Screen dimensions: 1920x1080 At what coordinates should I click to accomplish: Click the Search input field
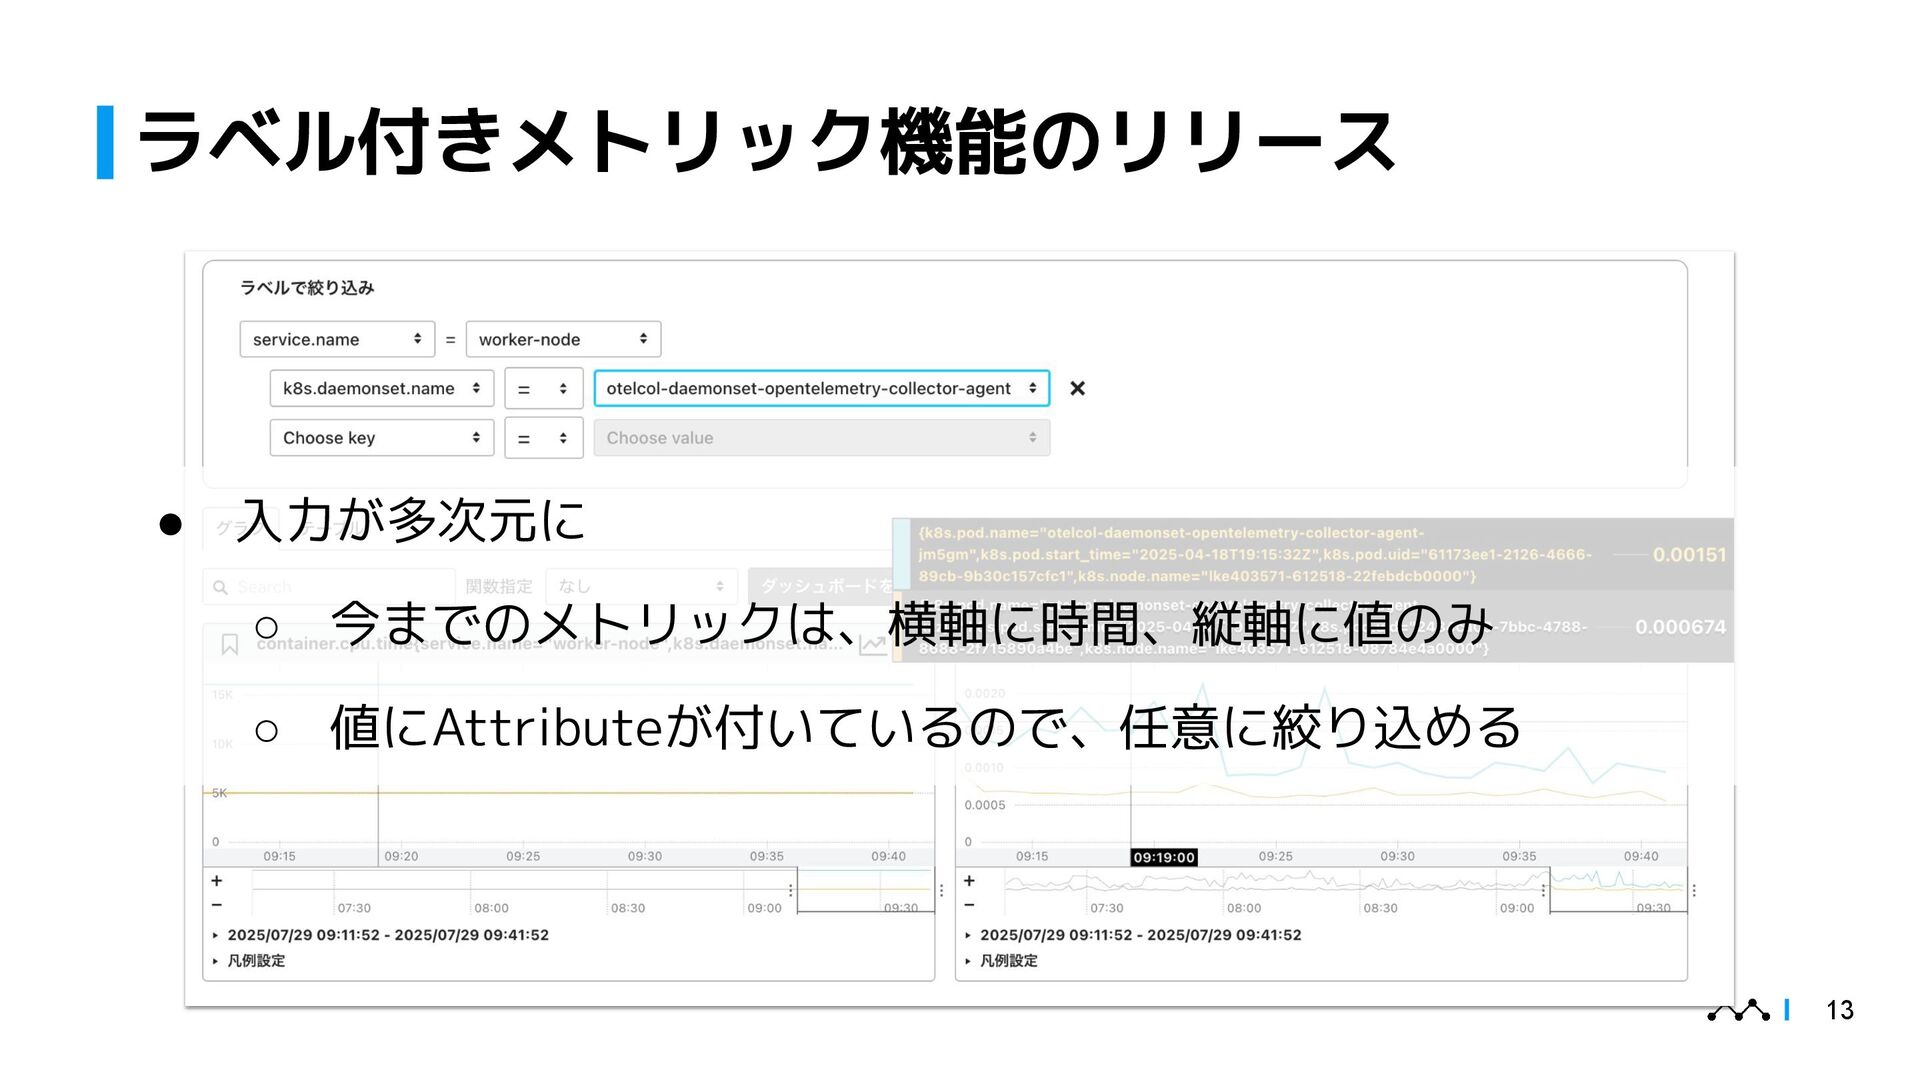tap(329, 587)
